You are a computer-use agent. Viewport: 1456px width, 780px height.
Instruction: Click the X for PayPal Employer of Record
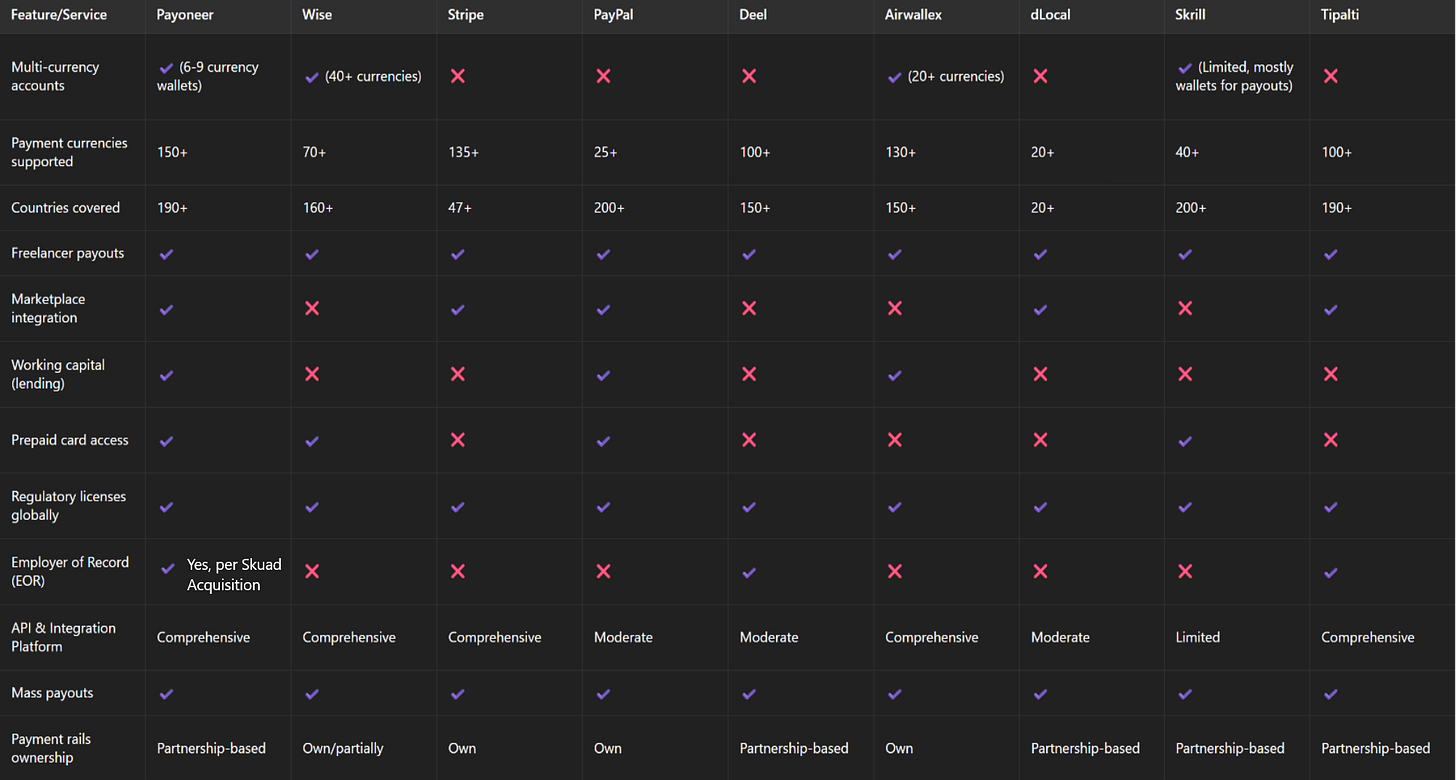[603, 572]
